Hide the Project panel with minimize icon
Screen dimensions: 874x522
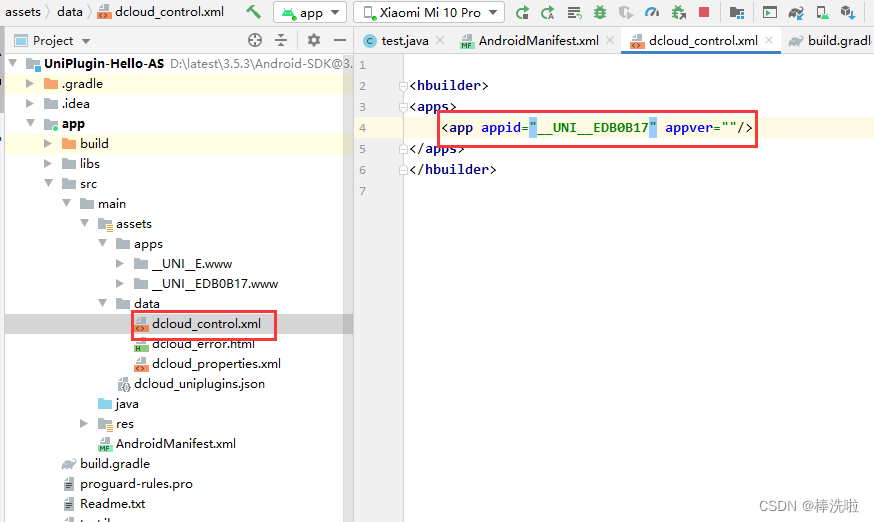(x=338, y=40)
